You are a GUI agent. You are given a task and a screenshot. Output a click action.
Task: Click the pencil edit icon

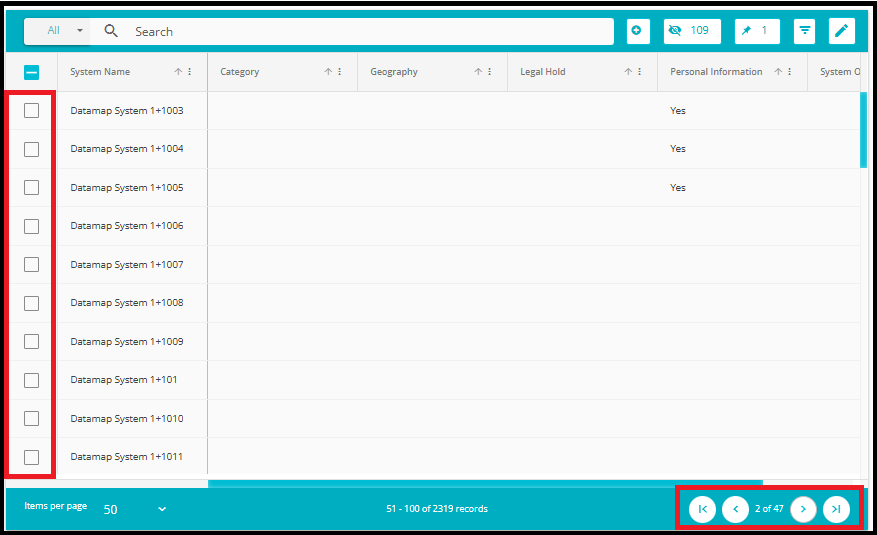tap(841, 31)
